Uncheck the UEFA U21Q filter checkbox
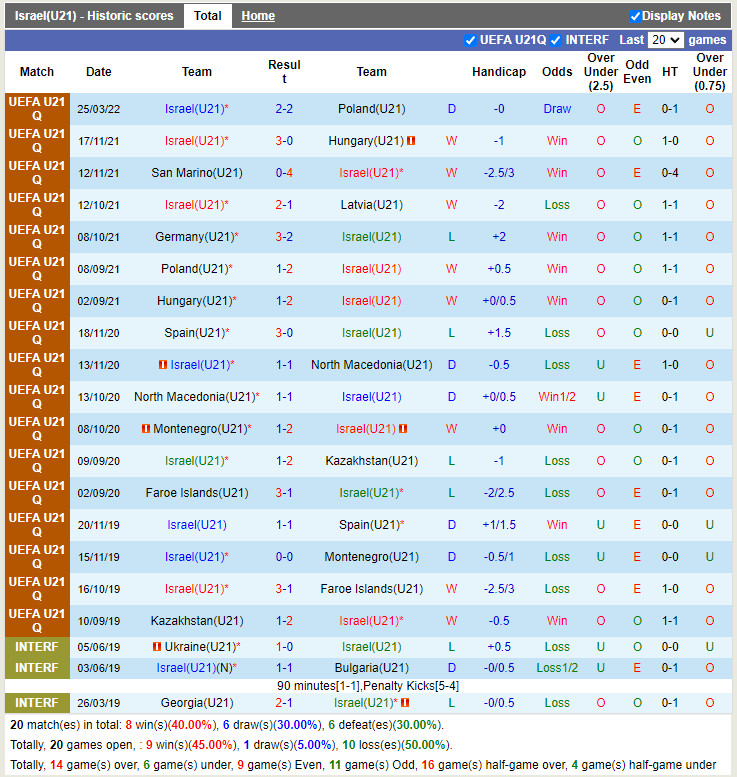Screen dimensions: 737x777 click(471, 40)
